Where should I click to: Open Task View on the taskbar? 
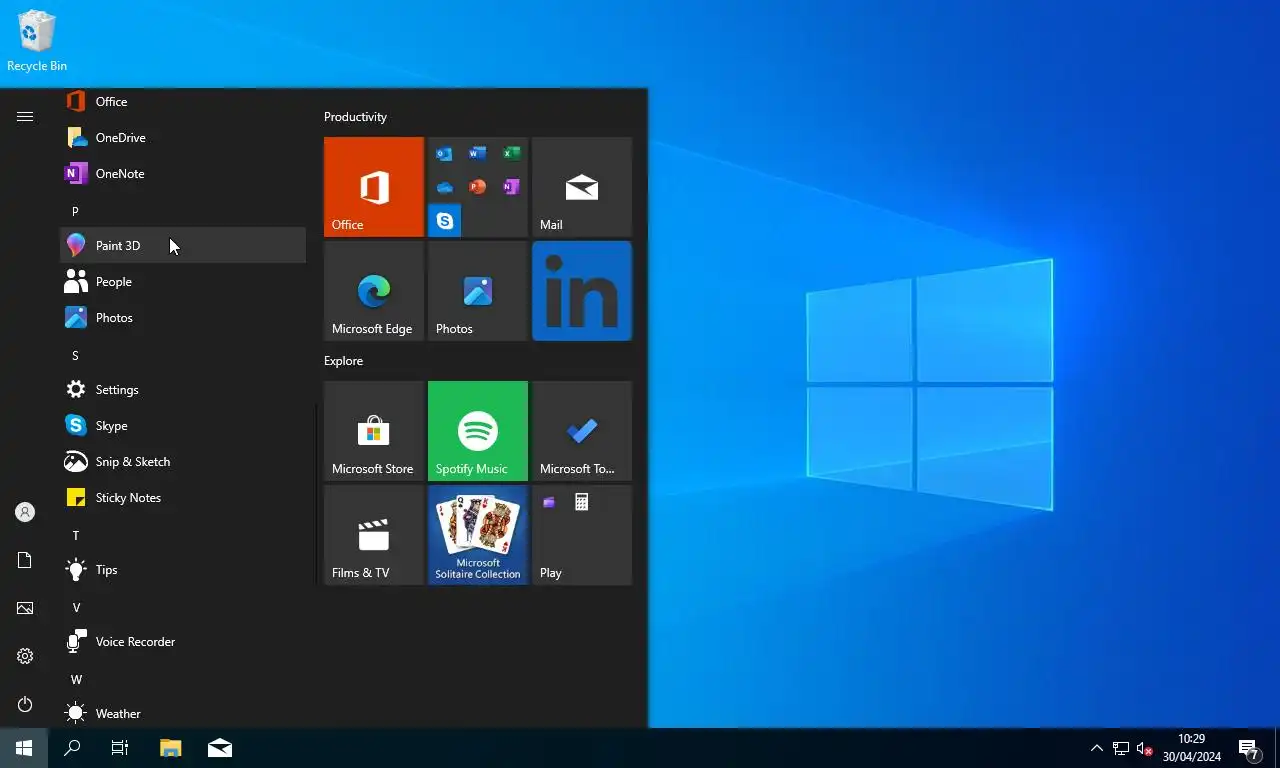point(120,748)
